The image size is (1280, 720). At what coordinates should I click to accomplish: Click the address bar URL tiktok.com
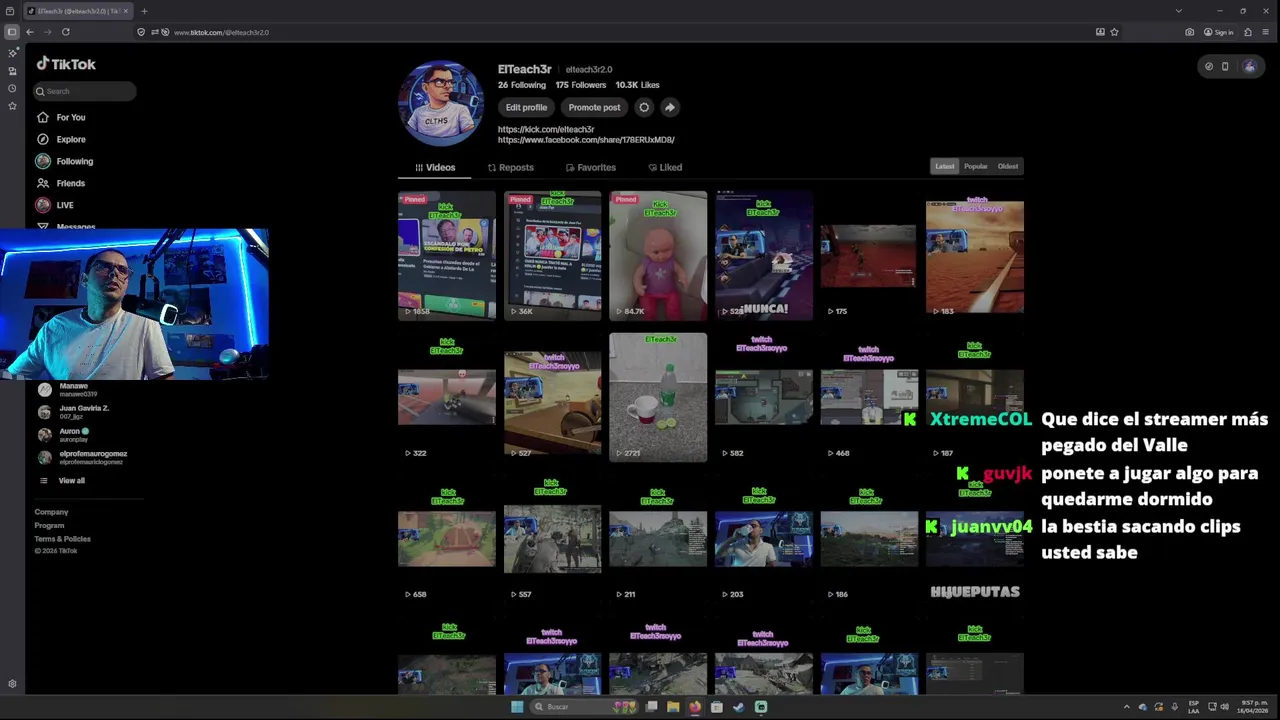coord(221,32)
